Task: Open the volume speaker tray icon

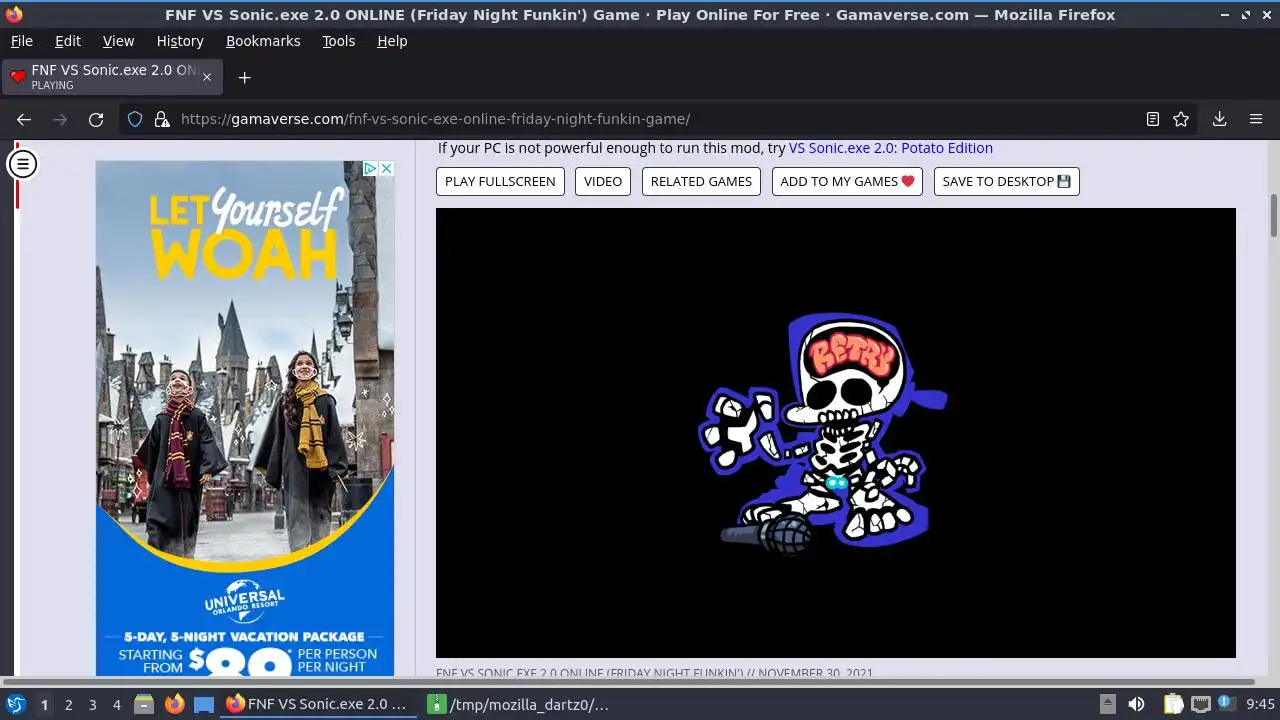Action: [x=1136, y=705]
